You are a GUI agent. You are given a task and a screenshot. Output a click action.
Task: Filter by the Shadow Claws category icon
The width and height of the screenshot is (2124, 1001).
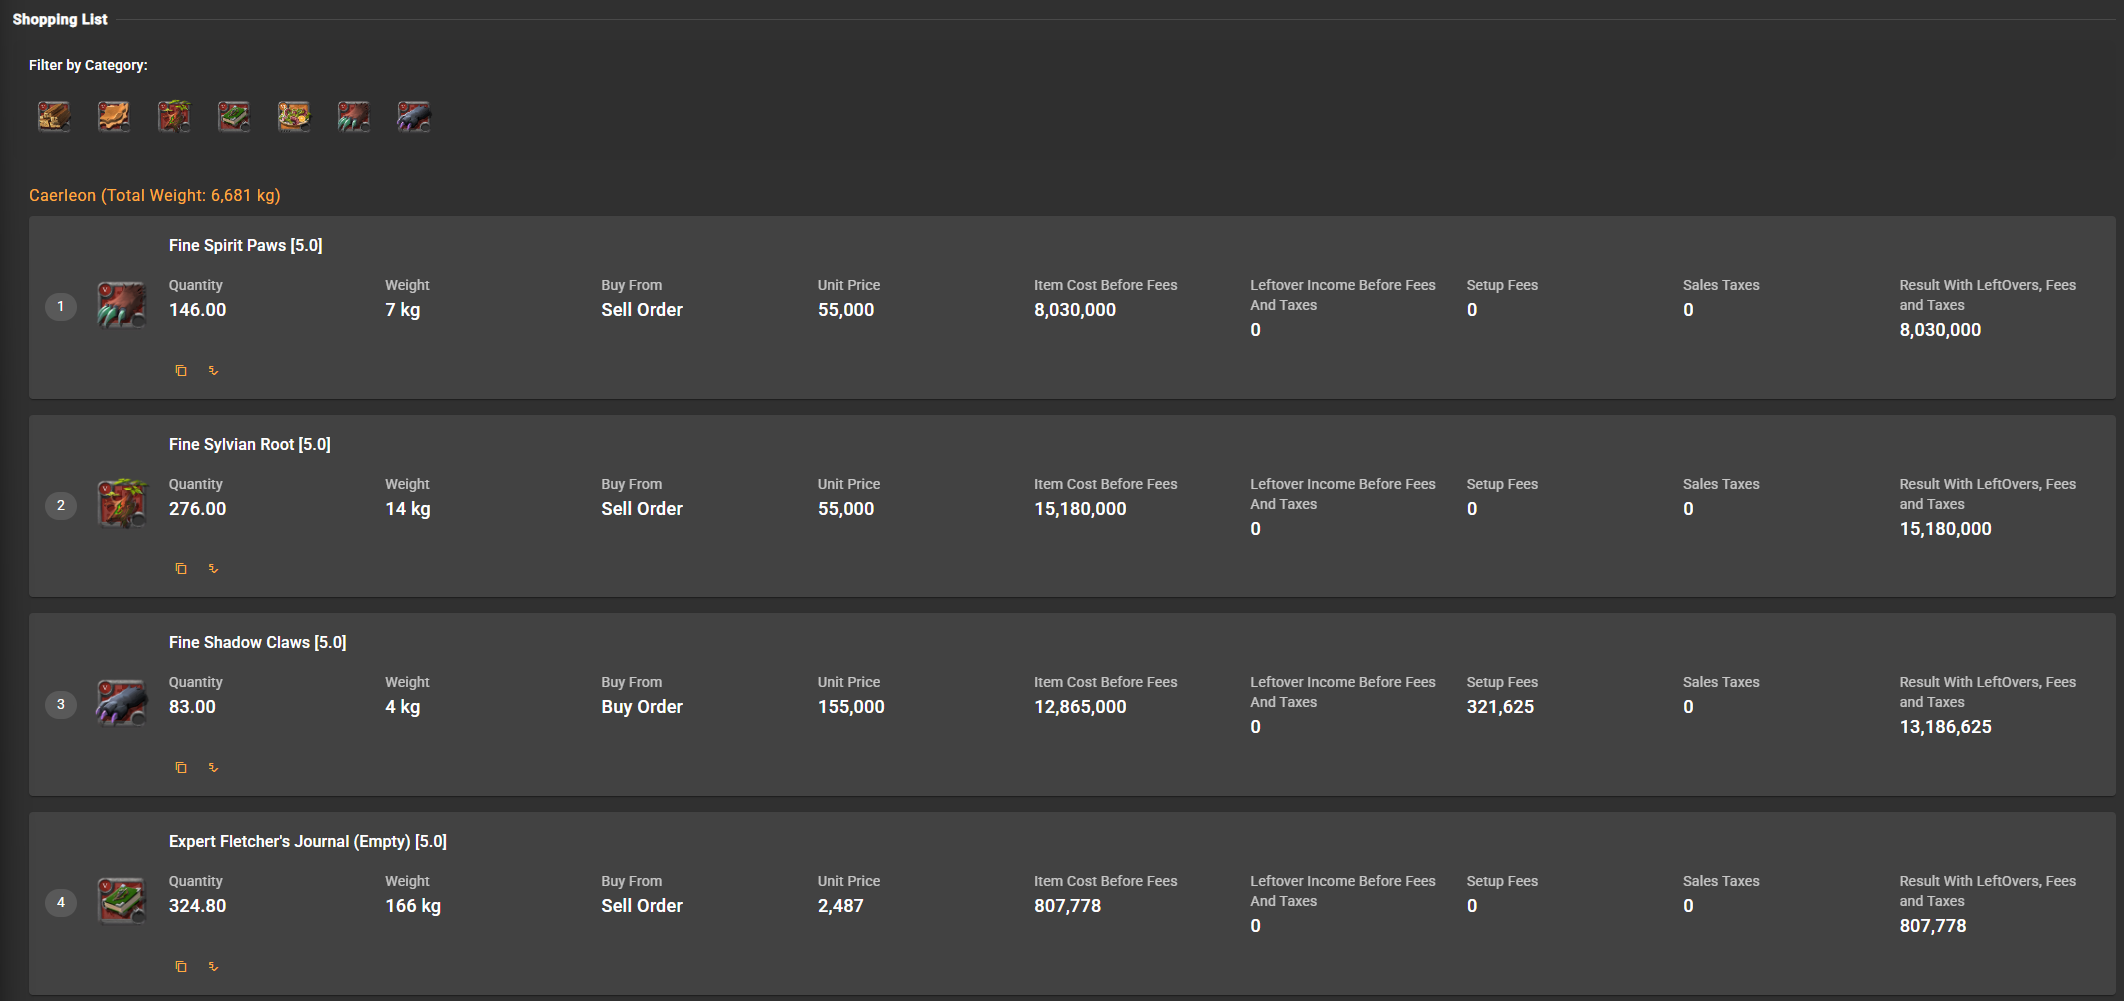pos(414,117)
